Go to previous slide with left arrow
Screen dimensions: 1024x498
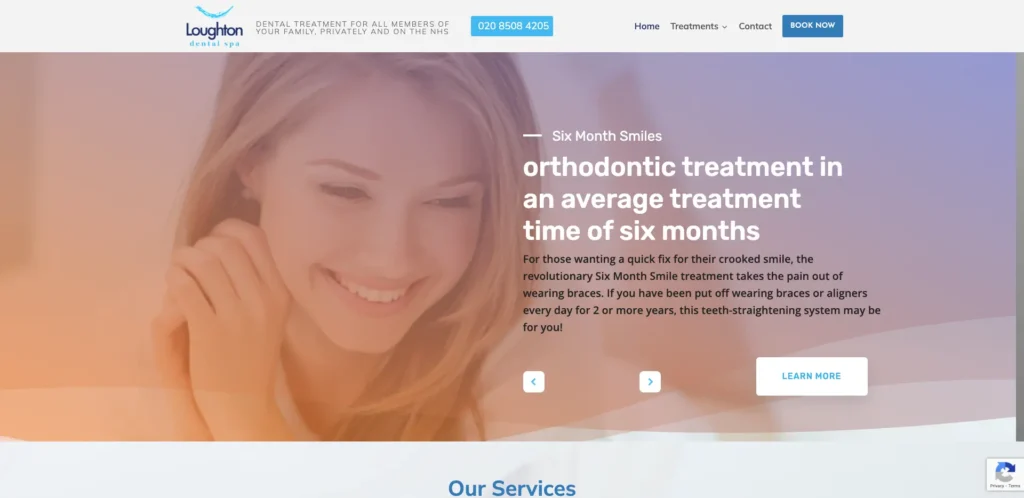click(534, 382)
